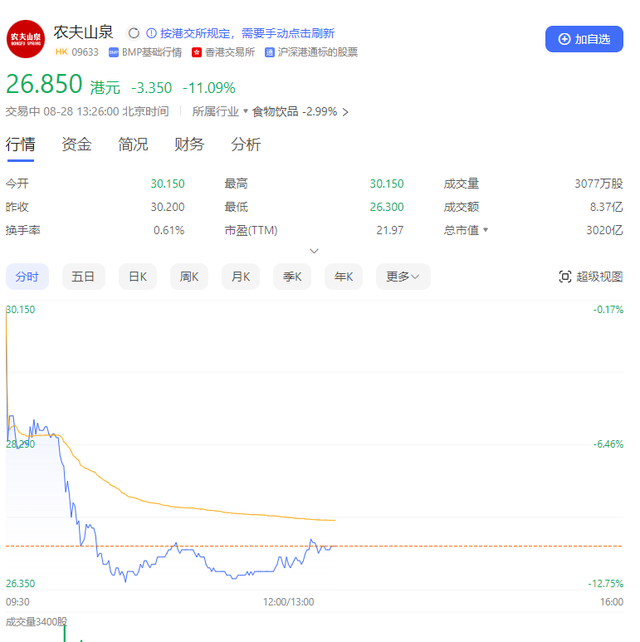Click the Nongfu Spring red logo
Screen dimensions: 640x642
point(25,39)
